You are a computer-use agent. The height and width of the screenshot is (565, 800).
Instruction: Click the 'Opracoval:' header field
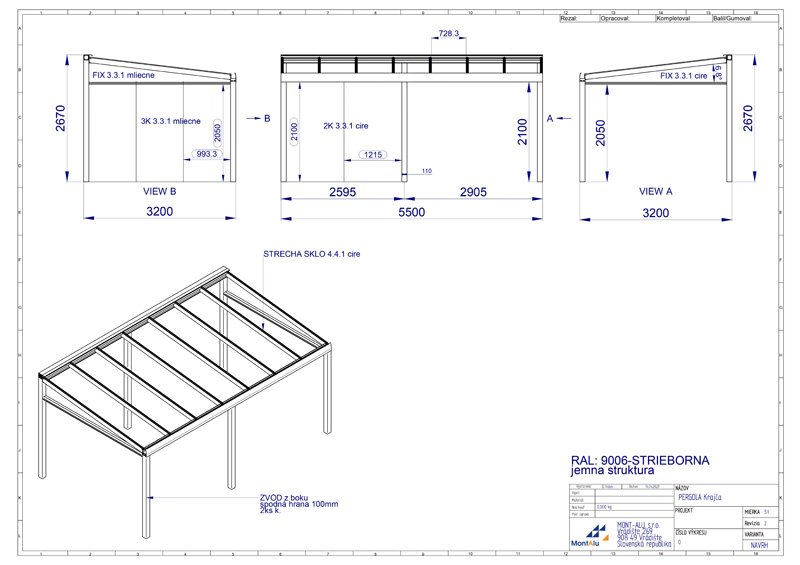(x=627, y=18)
